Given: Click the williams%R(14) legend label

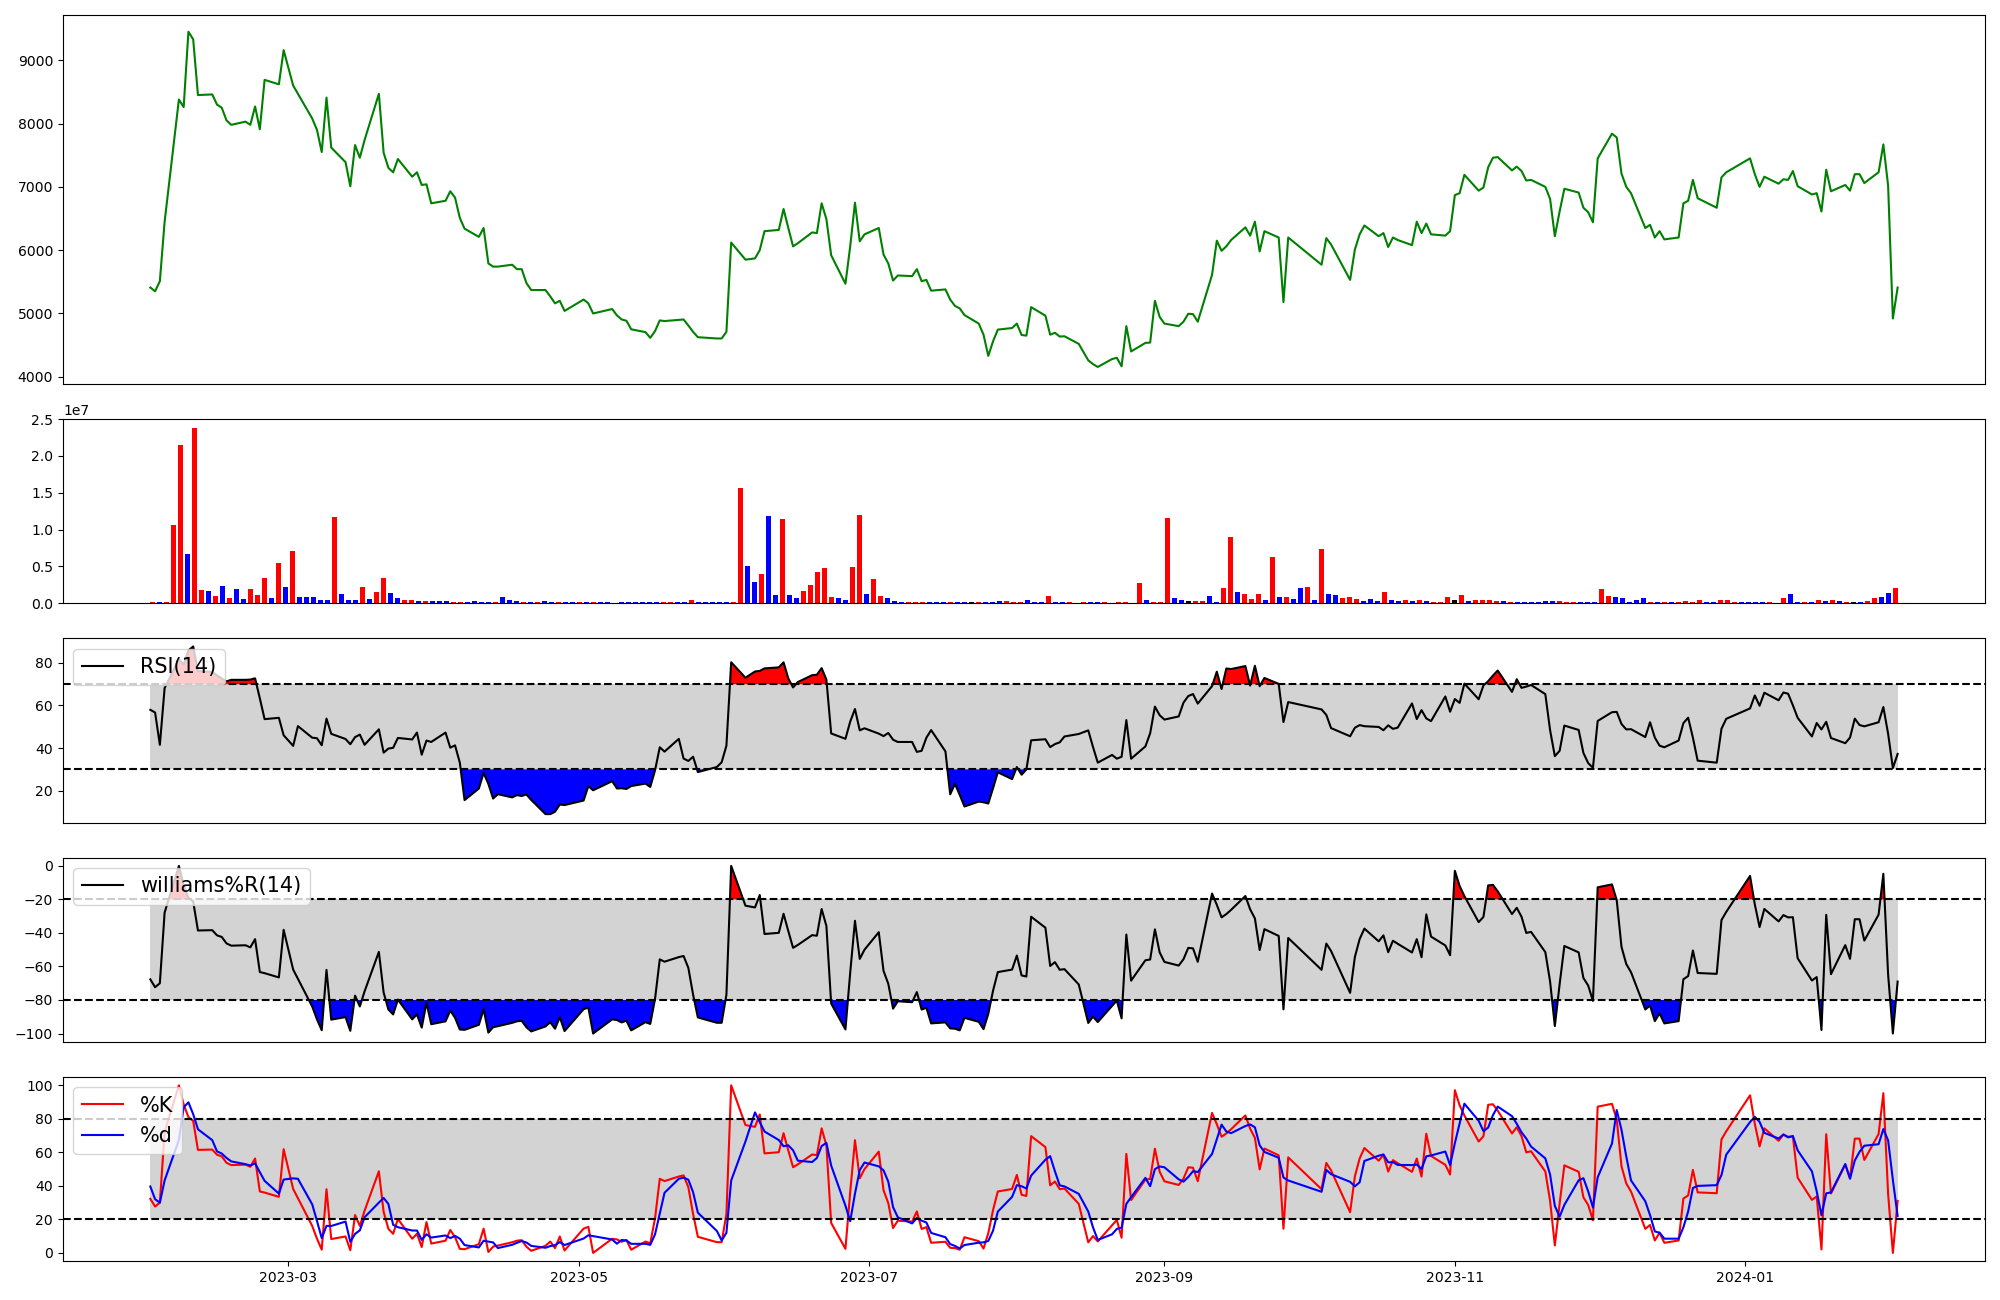Looking at the screenshot, I should (x=220, y=885).
